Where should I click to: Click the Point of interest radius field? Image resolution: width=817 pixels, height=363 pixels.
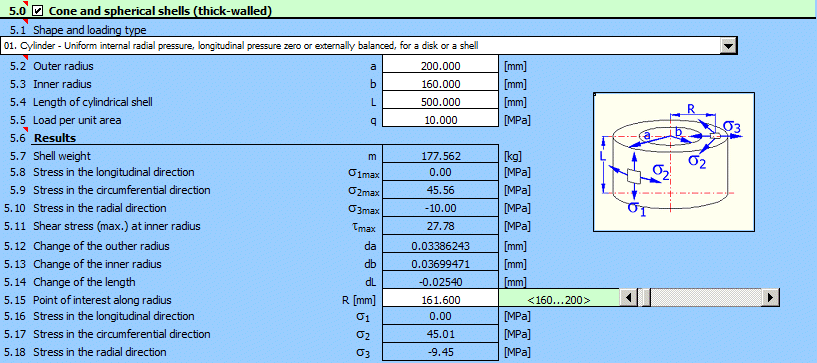coord(440,300)
